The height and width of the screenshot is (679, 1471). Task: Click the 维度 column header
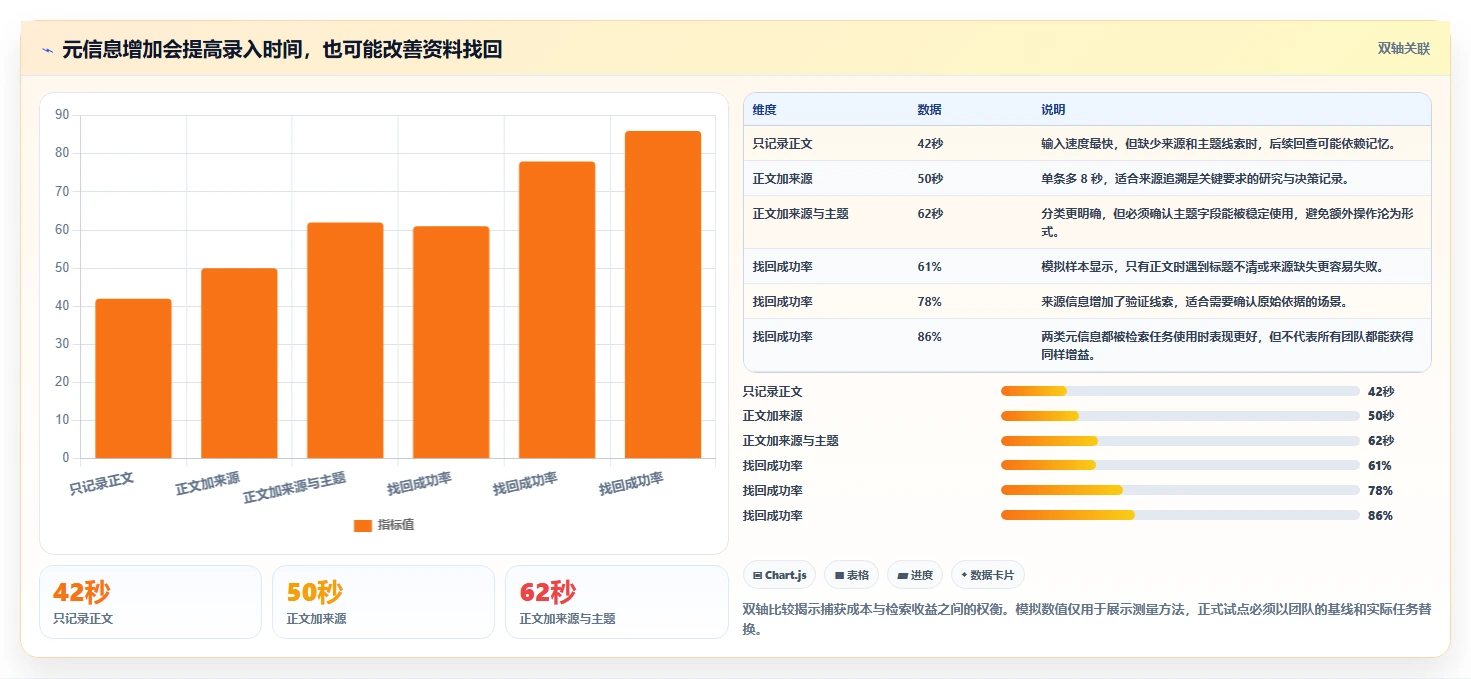click(x=765, y=110)
